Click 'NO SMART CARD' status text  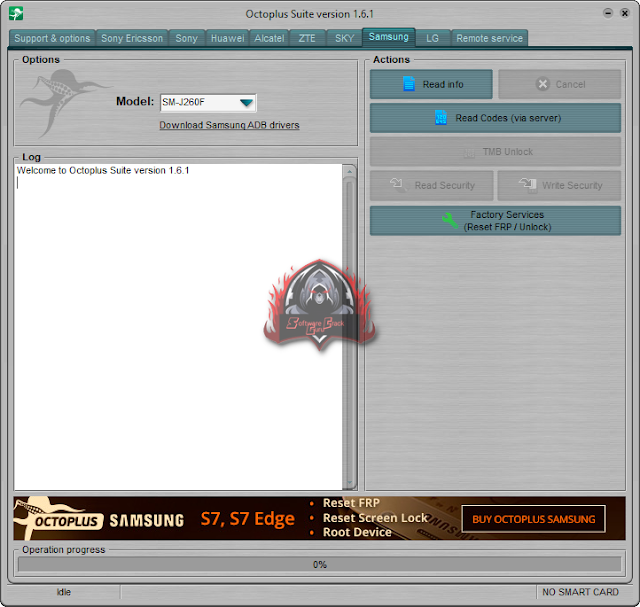580,592
